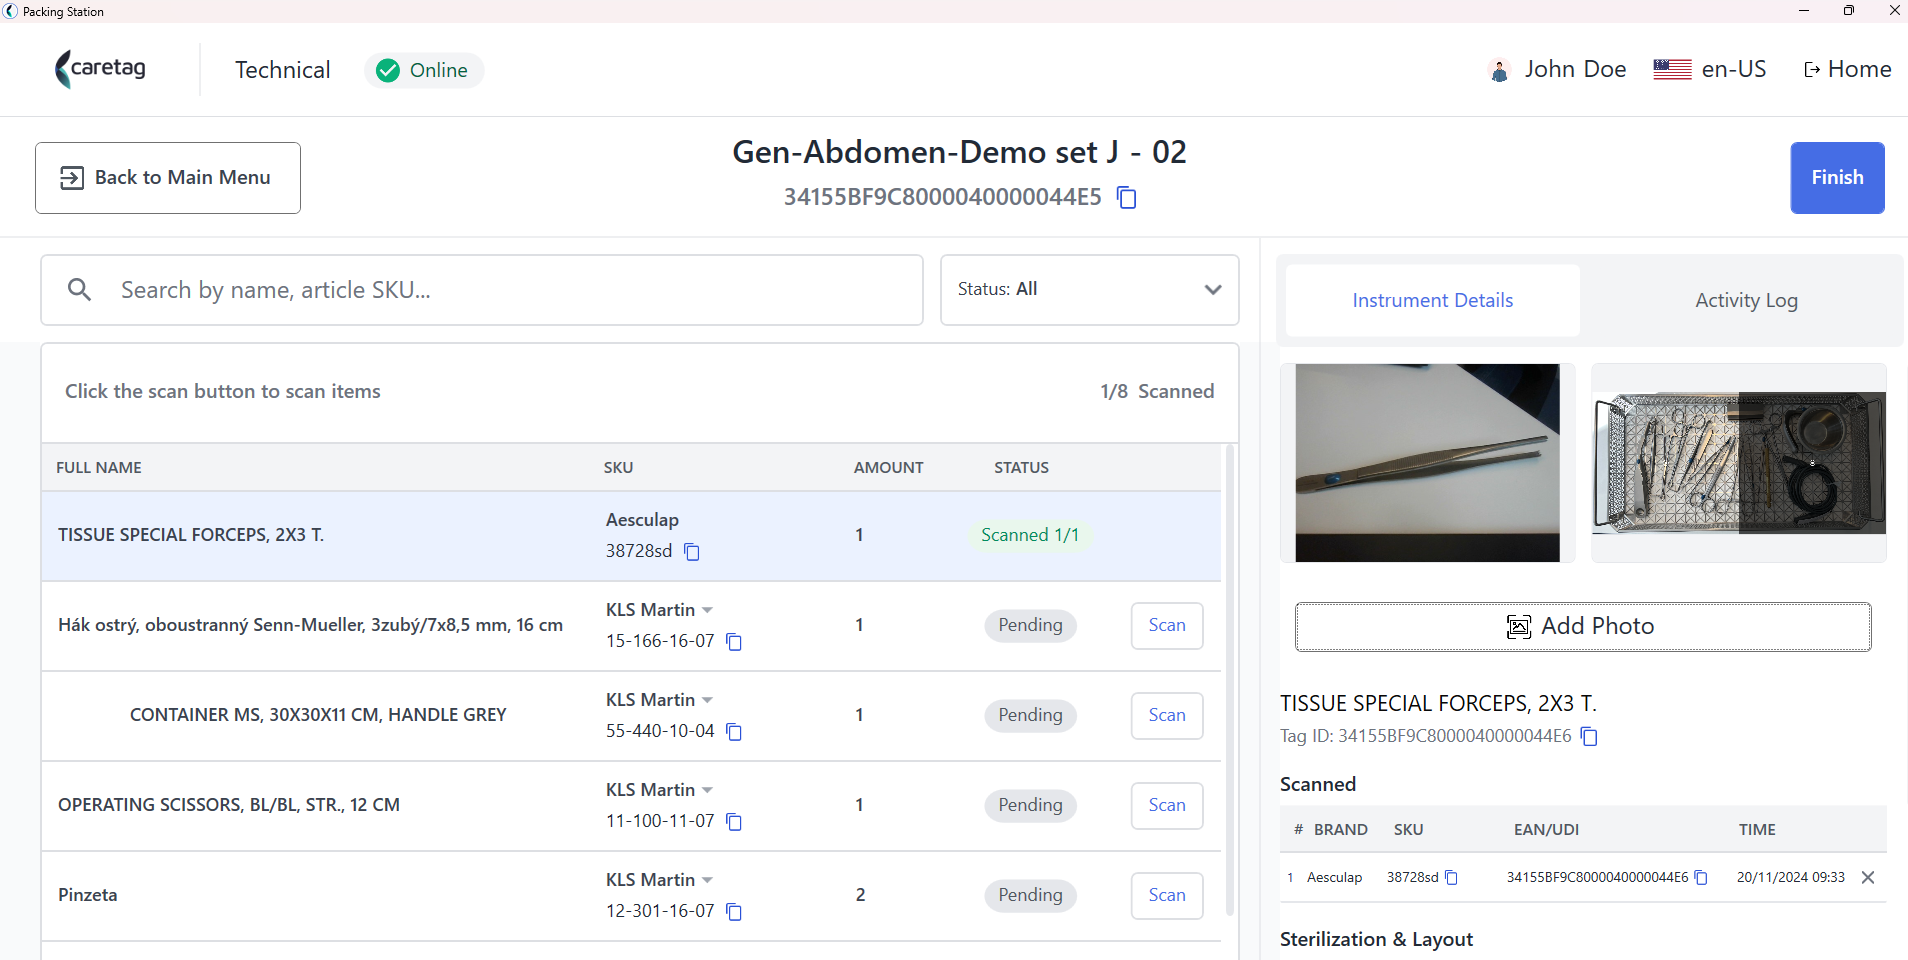Image resolution: width=1908 pixels, height=960 pixels.
Task: Click Add Photo button
Action: coord(1583,627)
